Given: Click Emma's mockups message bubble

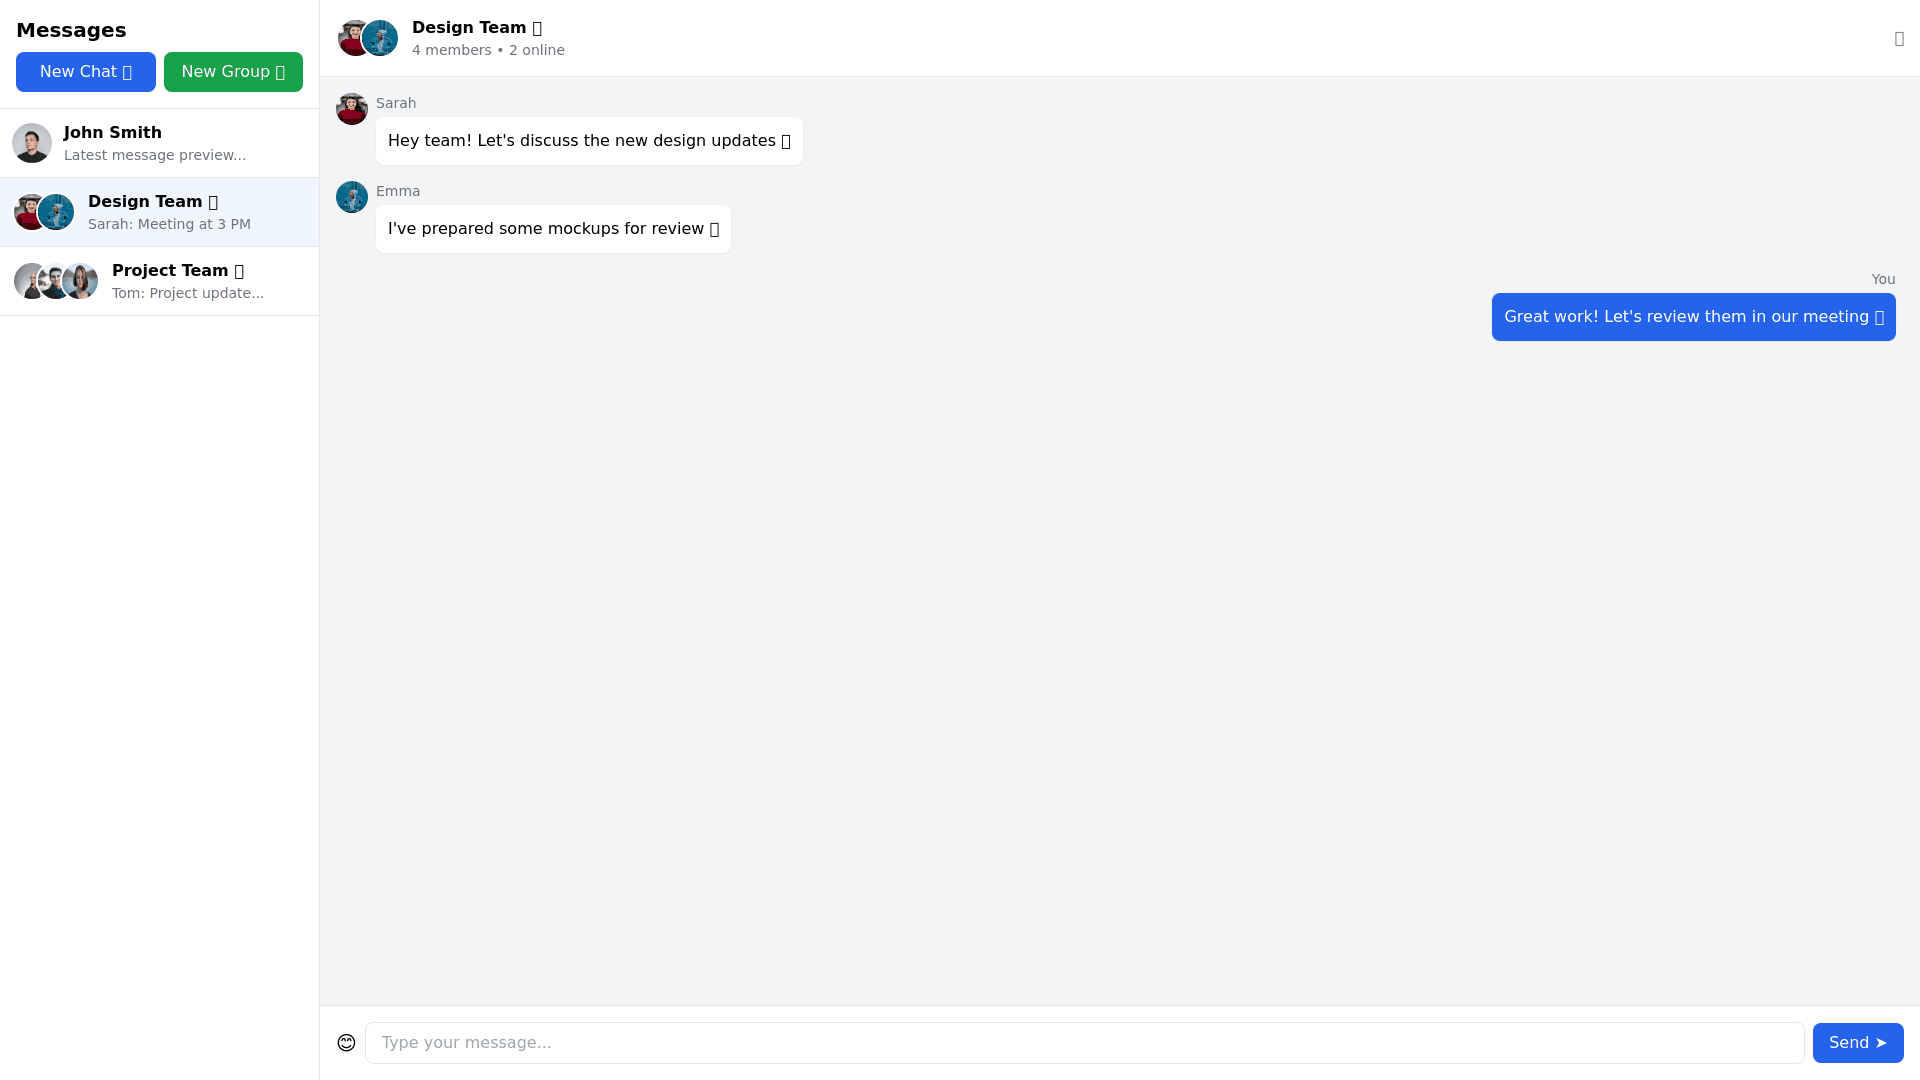Looking at the screenshot, I should click(553, 229).
